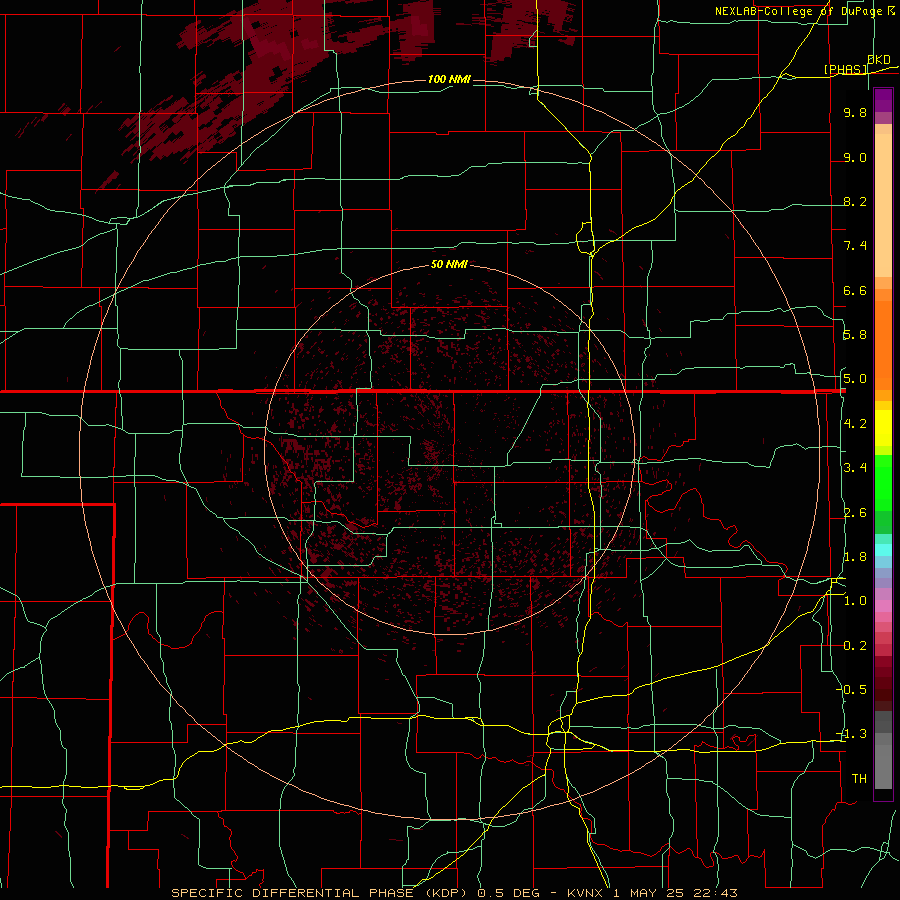The height and width of the screenshot is (900, 900).
Task: Select the purple segment atop the color bar
Action: 883,100
